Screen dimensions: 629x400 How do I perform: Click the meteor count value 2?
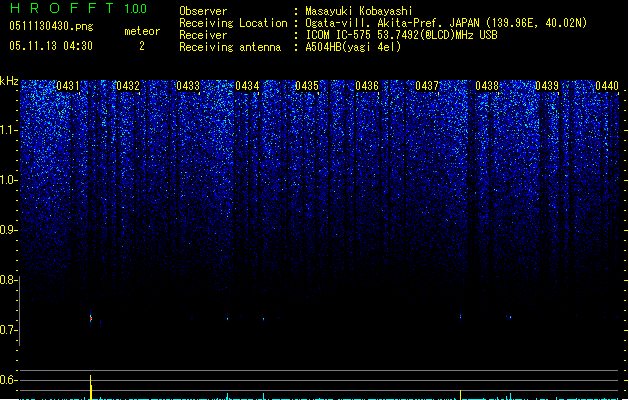click(x=142, y=46)
